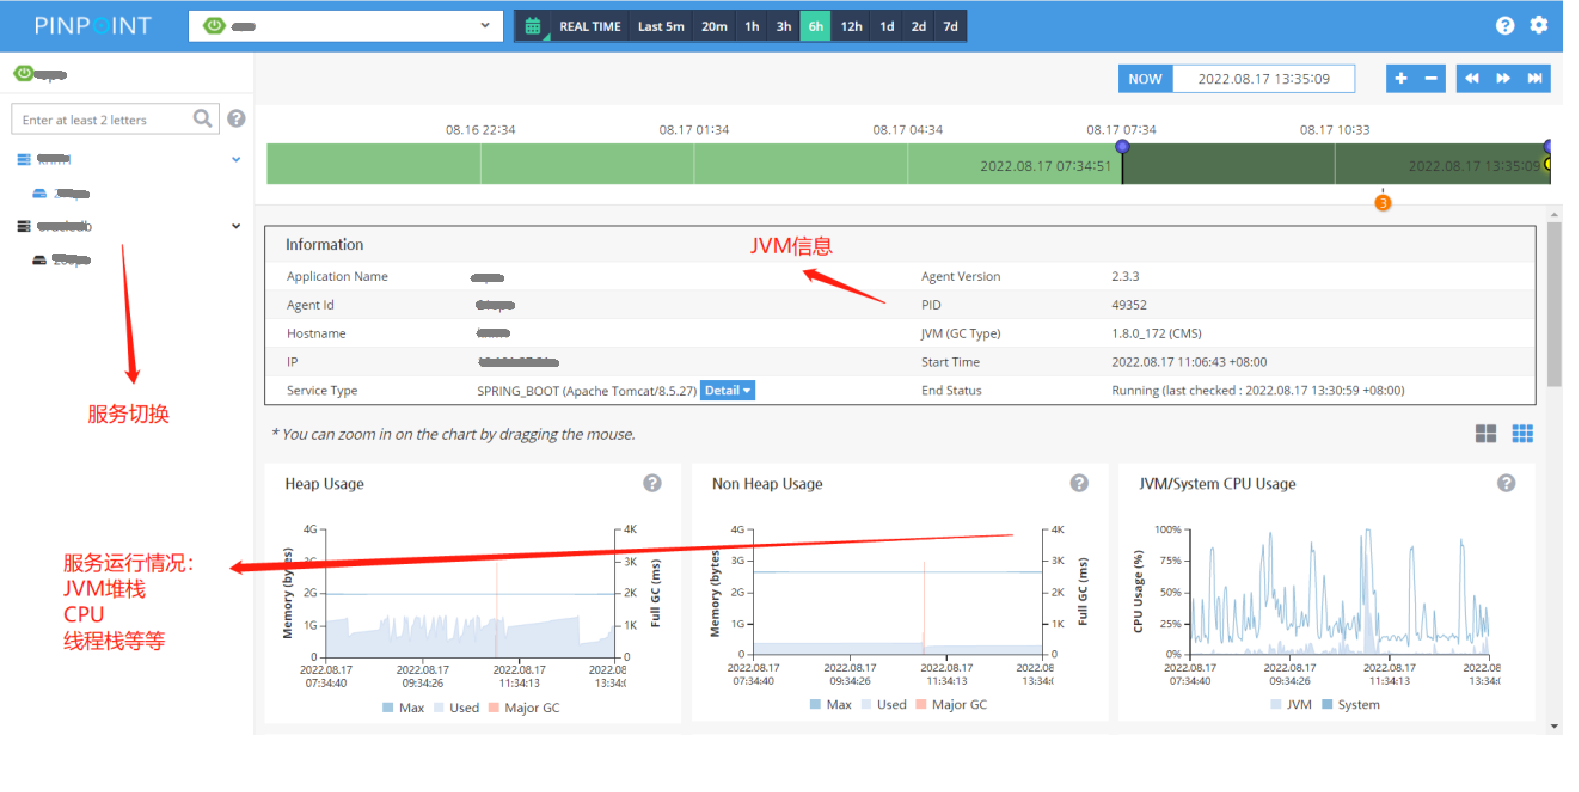Click the NOW button
Image resolution: width=1579 pixels, height=792 pixels.
(1145, 79)
